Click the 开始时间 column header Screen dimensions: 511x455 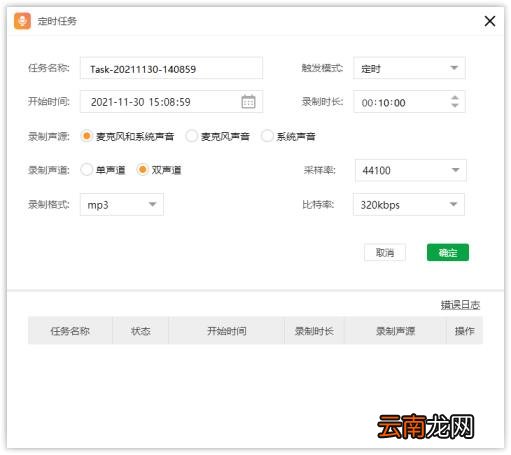(227, 331)
